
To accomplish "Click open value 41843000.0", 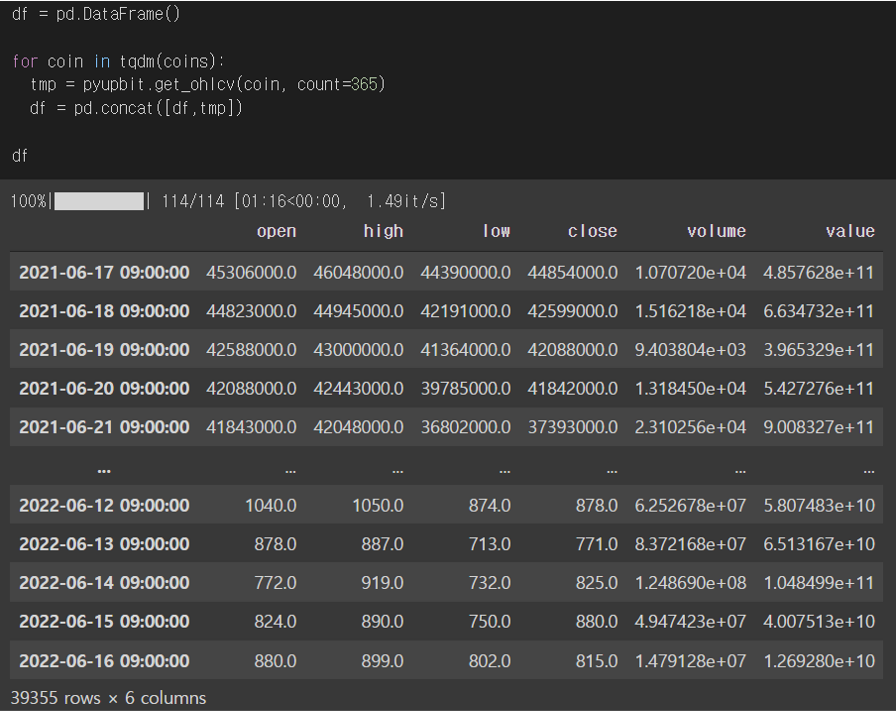I will [251, 428].
